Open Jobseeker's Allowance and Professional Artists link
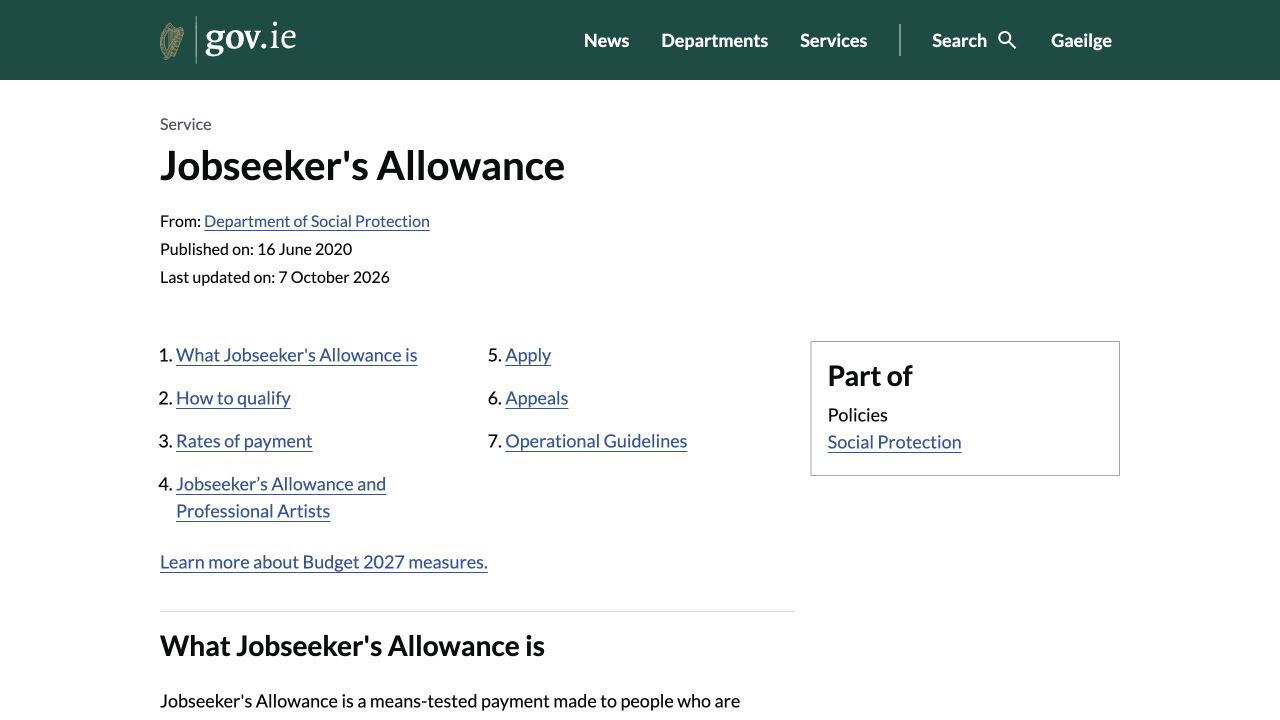The width and height of the screenshot is (1280, 720). tap(281, 497)
